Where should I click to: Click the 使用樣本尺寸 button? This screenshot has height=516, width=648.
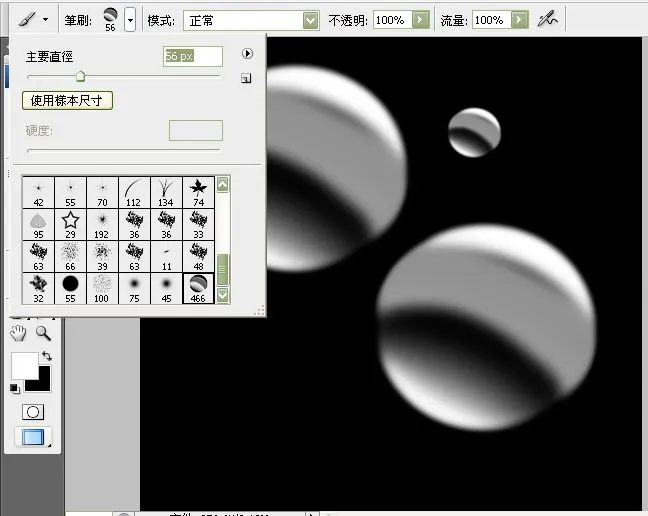[67, 100]
